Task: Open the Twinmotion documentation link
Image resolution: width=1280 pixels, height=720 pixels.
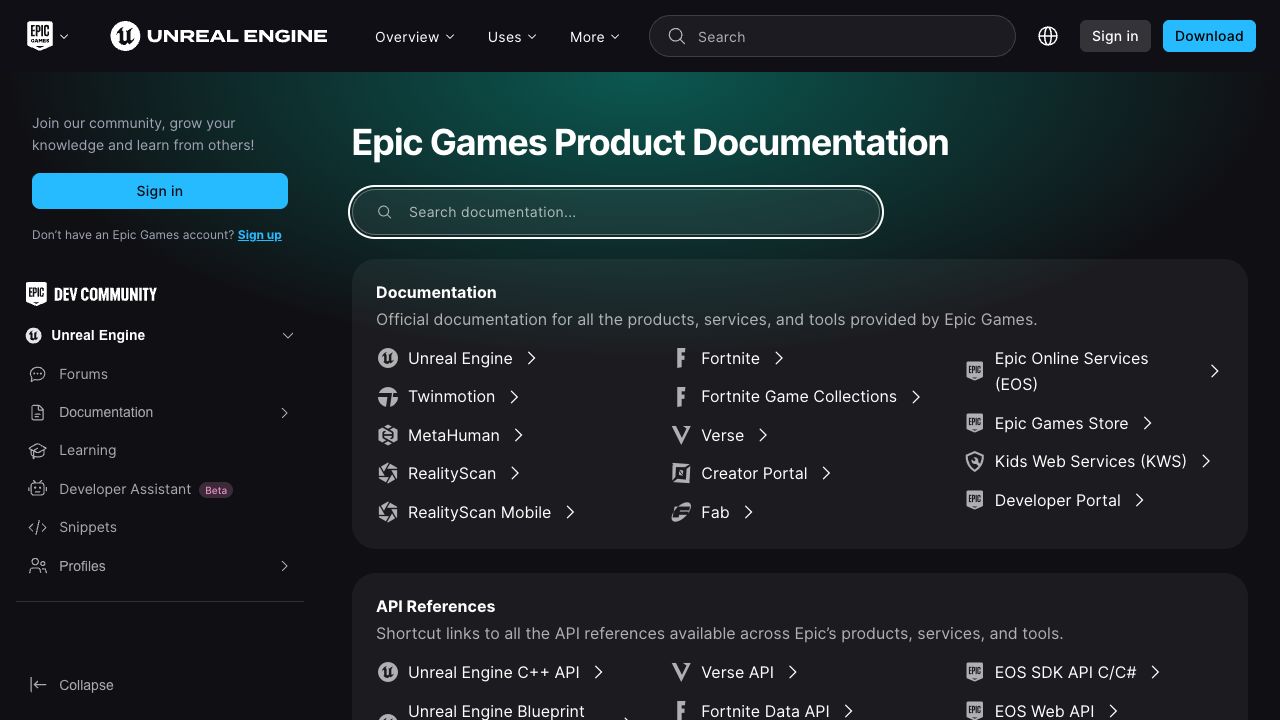Action: click(x=451, y=397)
